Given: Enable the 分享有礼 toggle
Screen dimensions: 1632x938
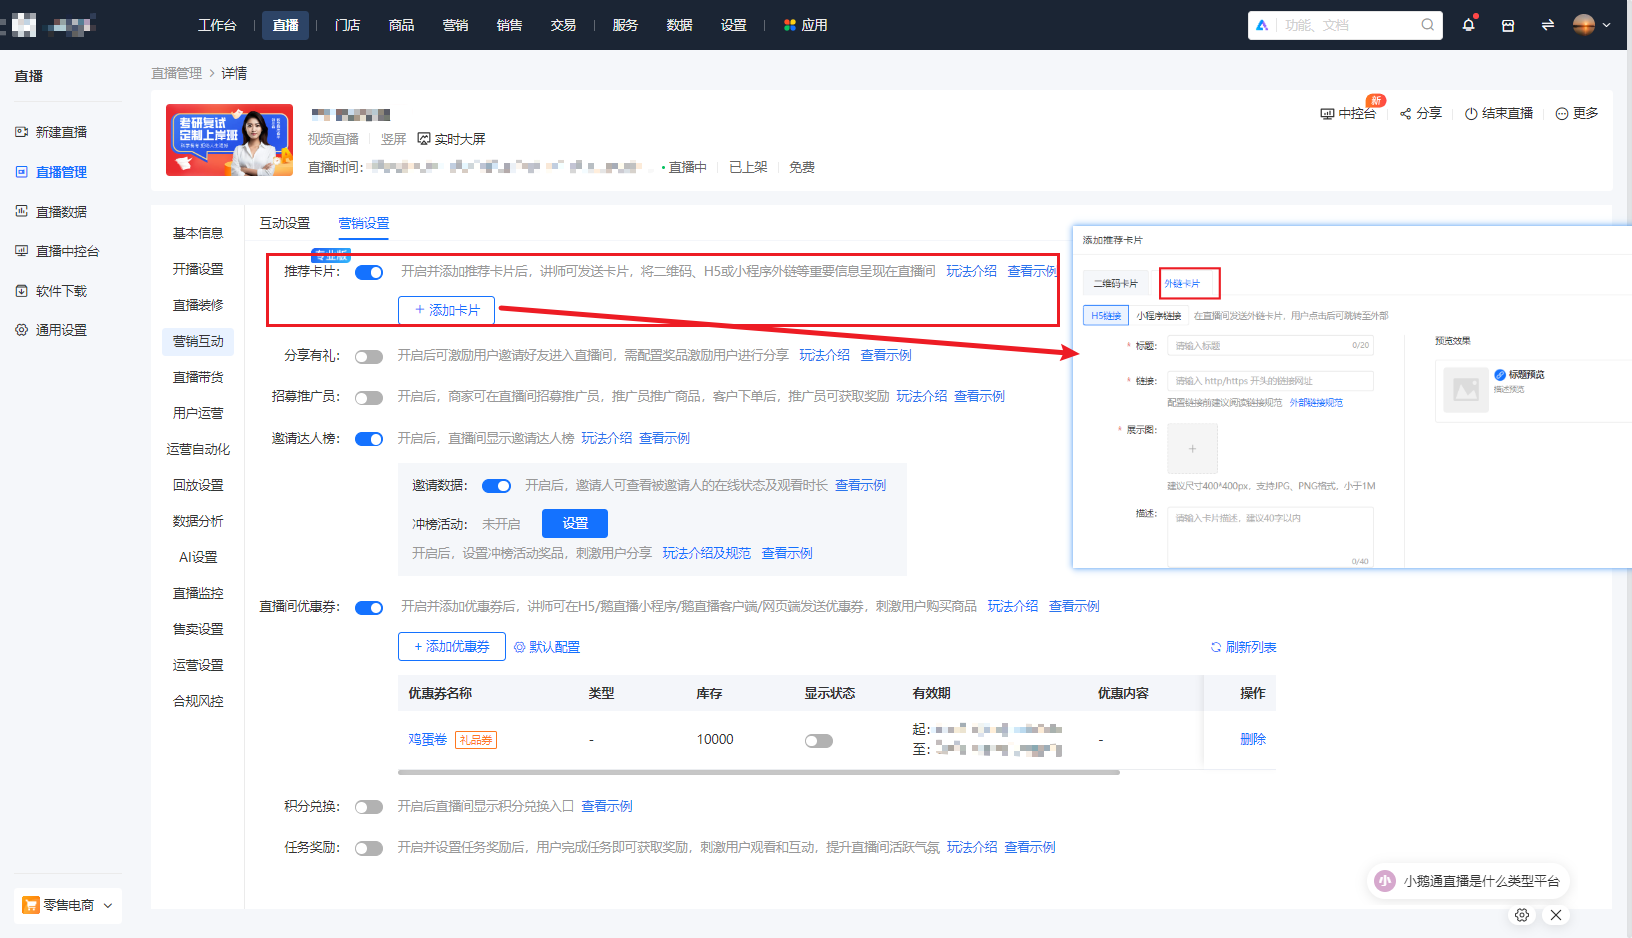Looking at the screenshot, I should tap(369, 355).
